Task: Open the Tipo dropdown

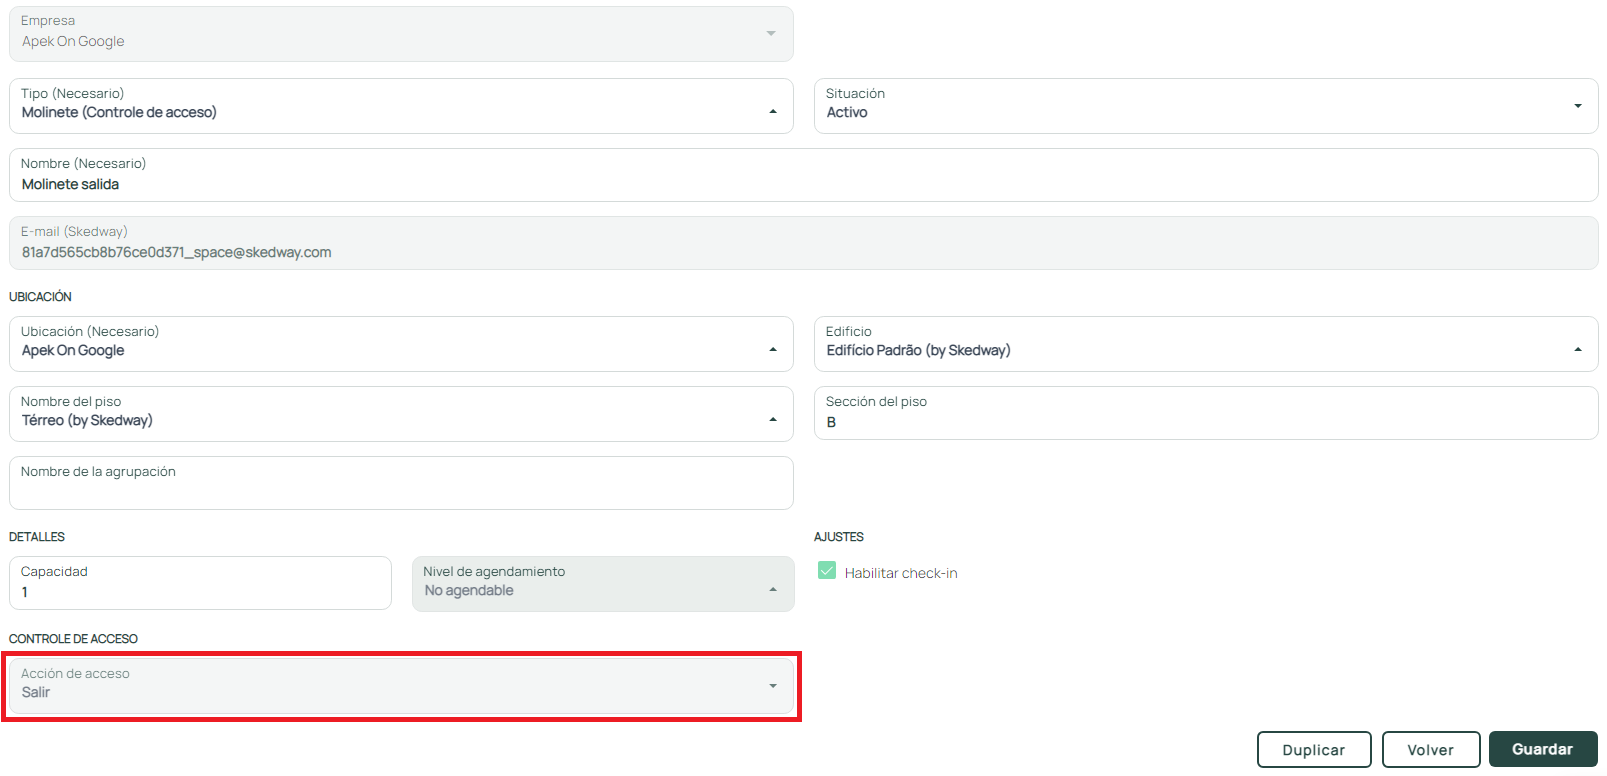Action: [x=400, y=106]
